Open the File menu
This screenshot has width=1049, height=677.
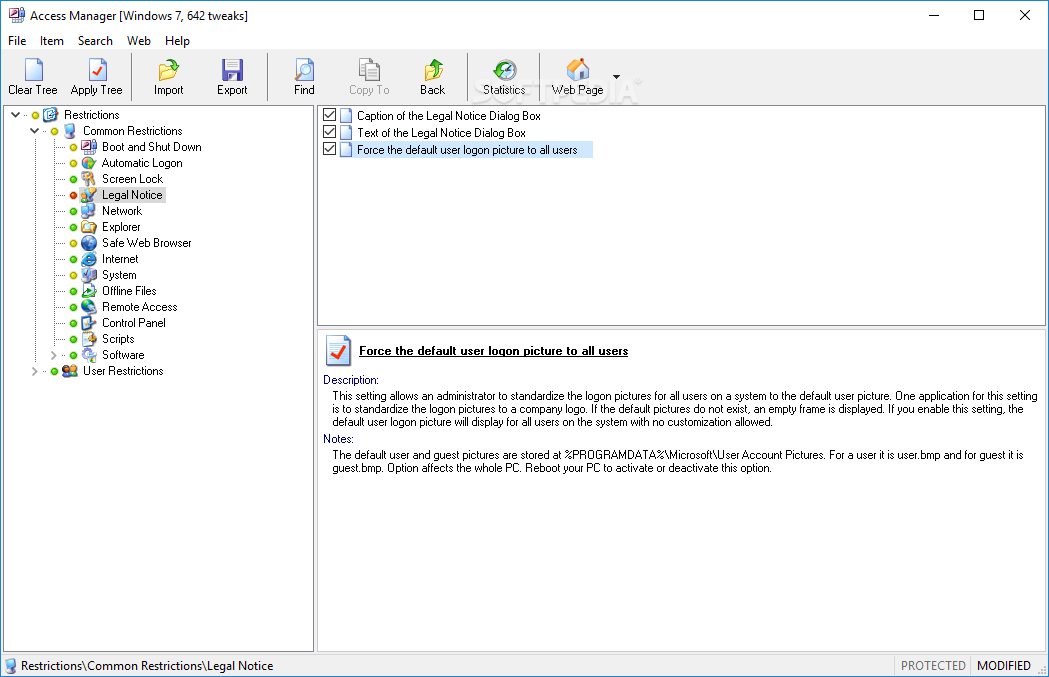click(17, 41)
